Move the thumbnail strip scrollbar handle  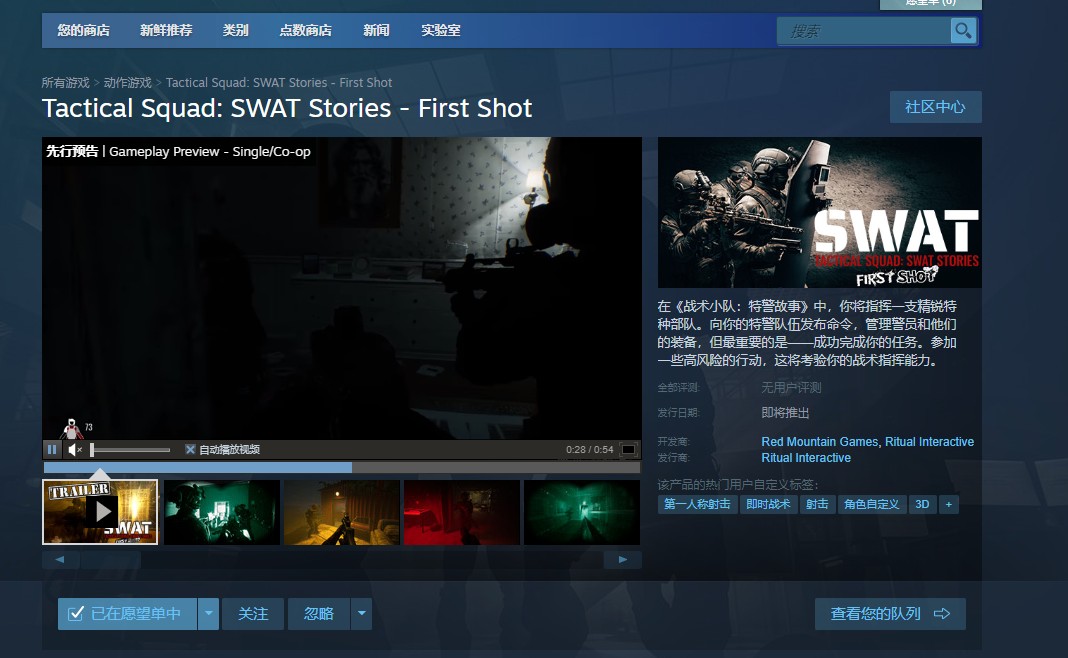pos(110,560)
